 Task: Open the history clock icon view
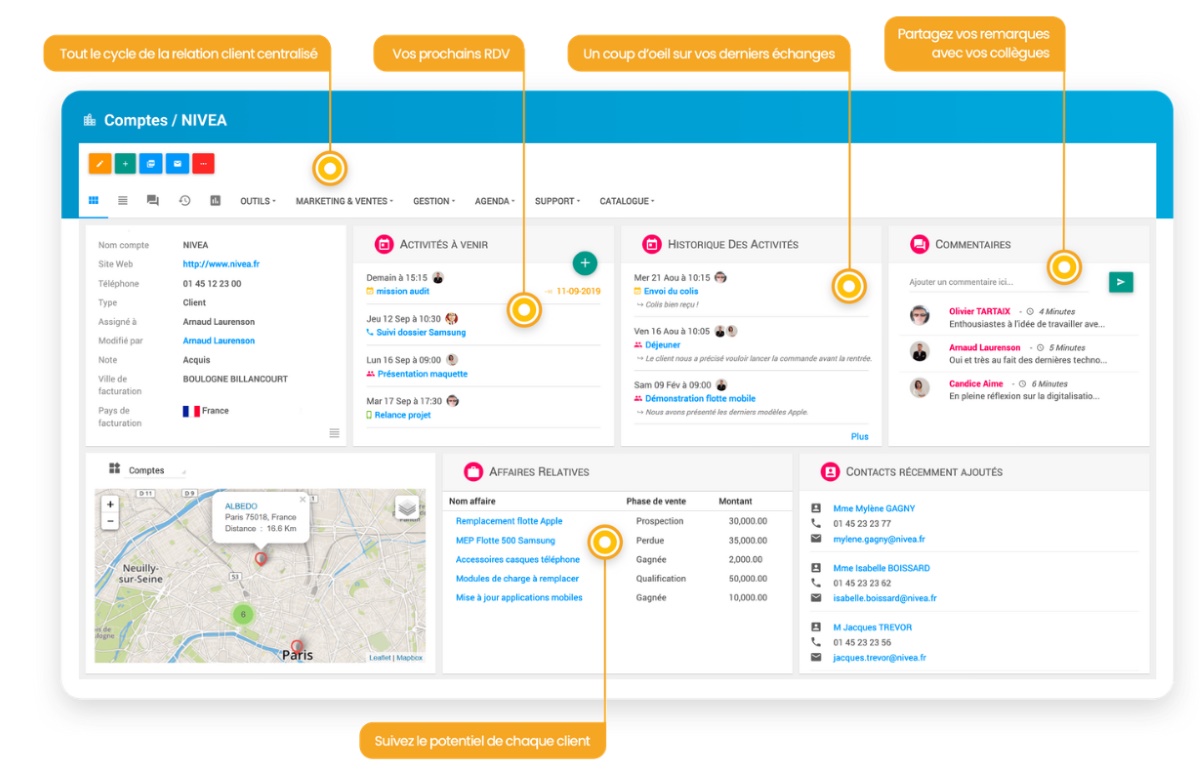(x=185, y=201)
